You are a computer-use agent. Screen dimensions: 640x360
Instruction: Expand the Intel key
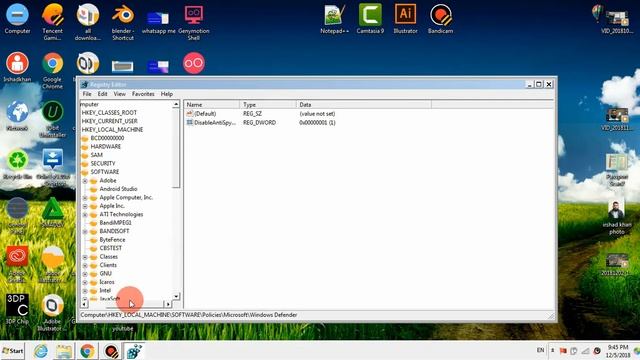pyautogui.click(x=85, y=291)
